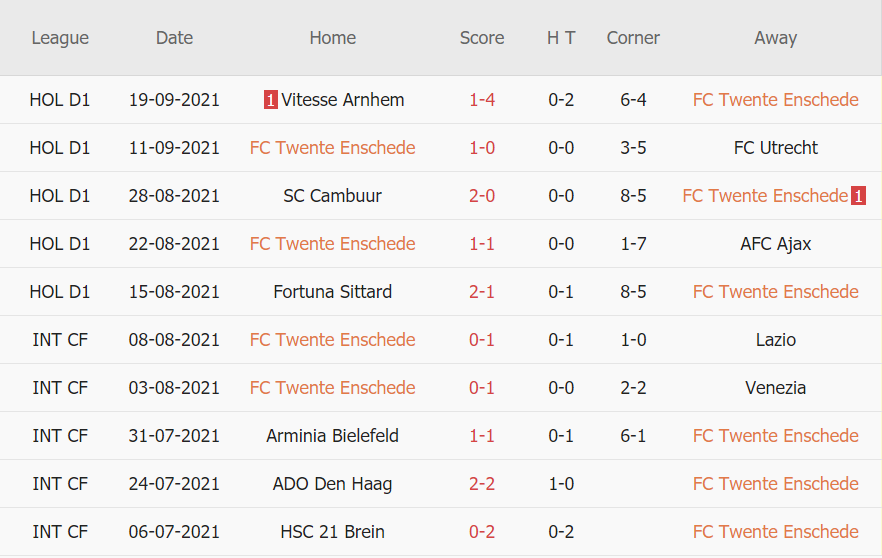Click the Score column header
882x558 pixels.
pyautogui.click(x=482, y=38)
